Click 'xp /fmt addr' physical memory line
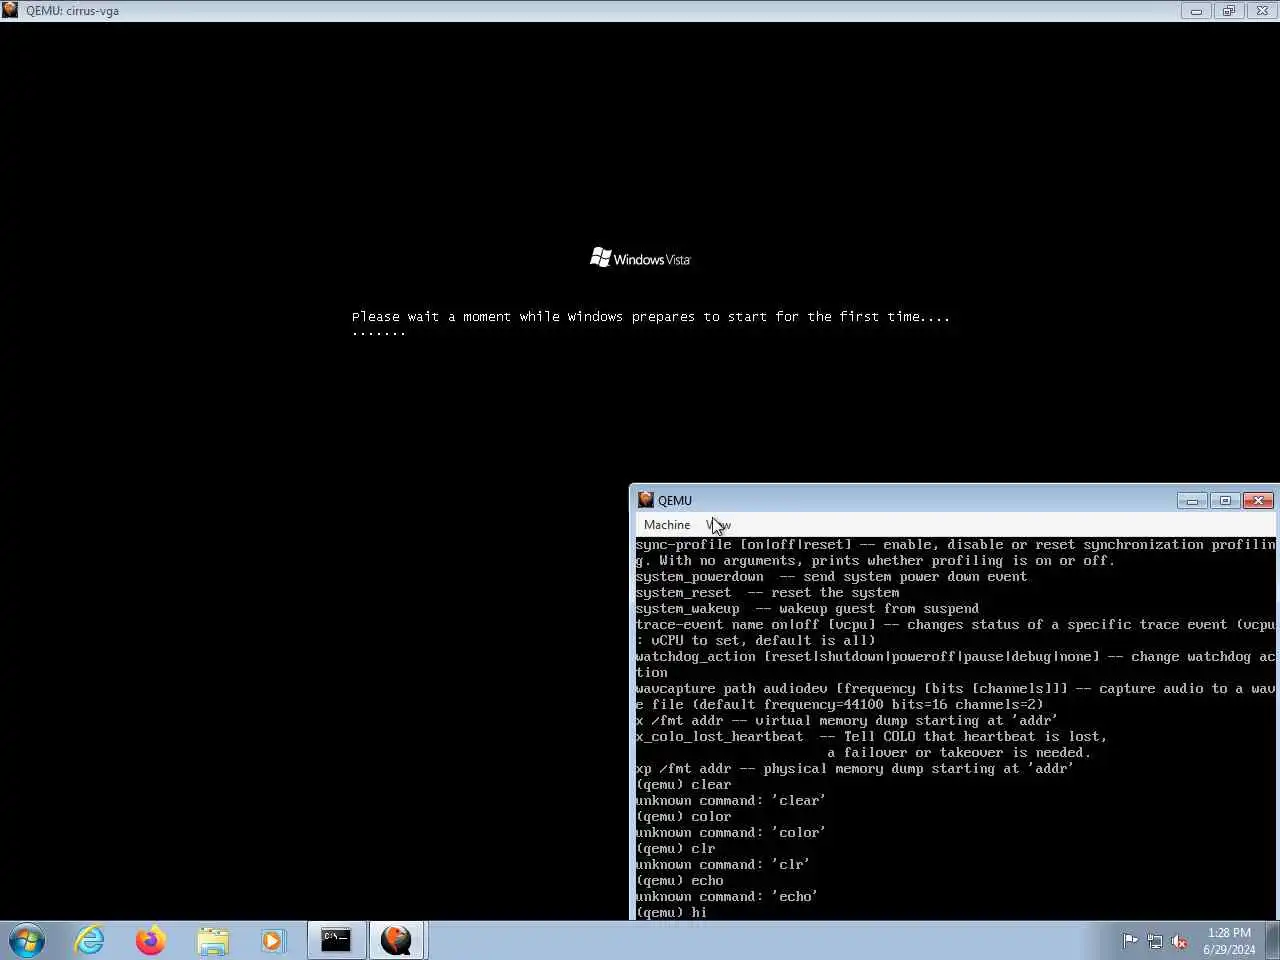 (855, 769)
